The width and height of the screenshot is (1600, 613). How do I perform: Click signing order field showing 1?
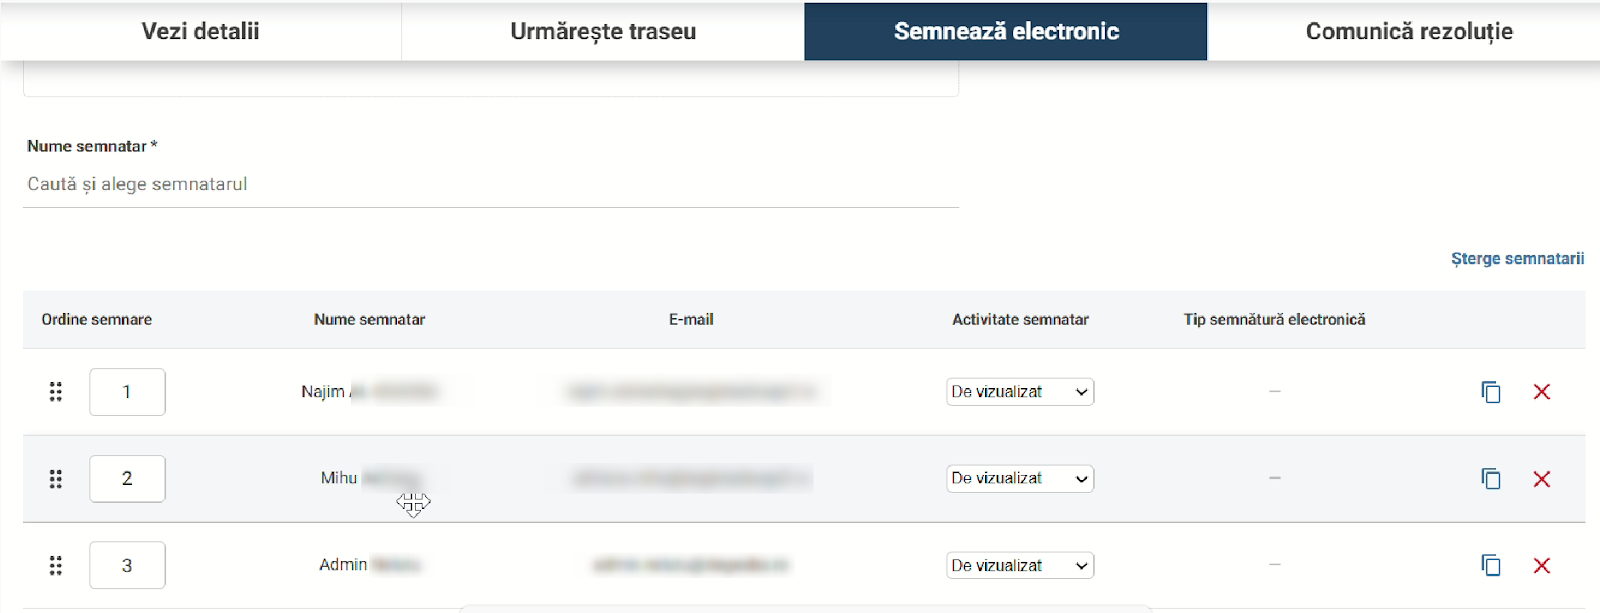127,392
